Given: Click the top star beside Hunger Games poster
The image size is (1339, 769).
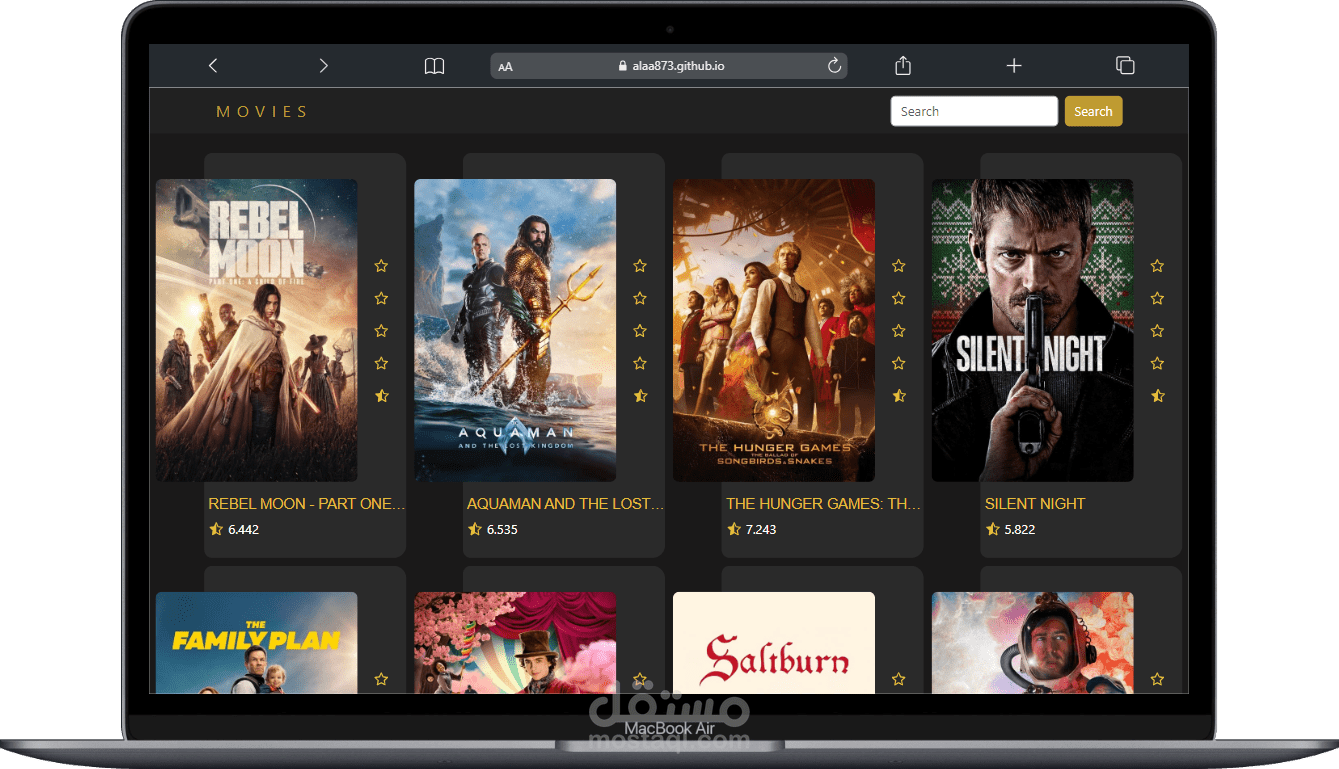Looking at the screenshot, I should (x=898, y=266).
